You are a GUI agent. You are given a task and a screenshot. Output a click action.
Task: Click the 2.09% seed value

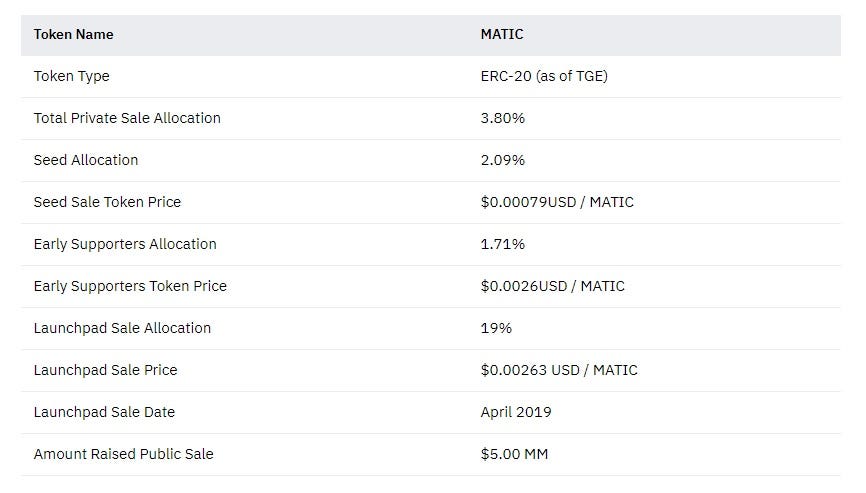point(502,160)
